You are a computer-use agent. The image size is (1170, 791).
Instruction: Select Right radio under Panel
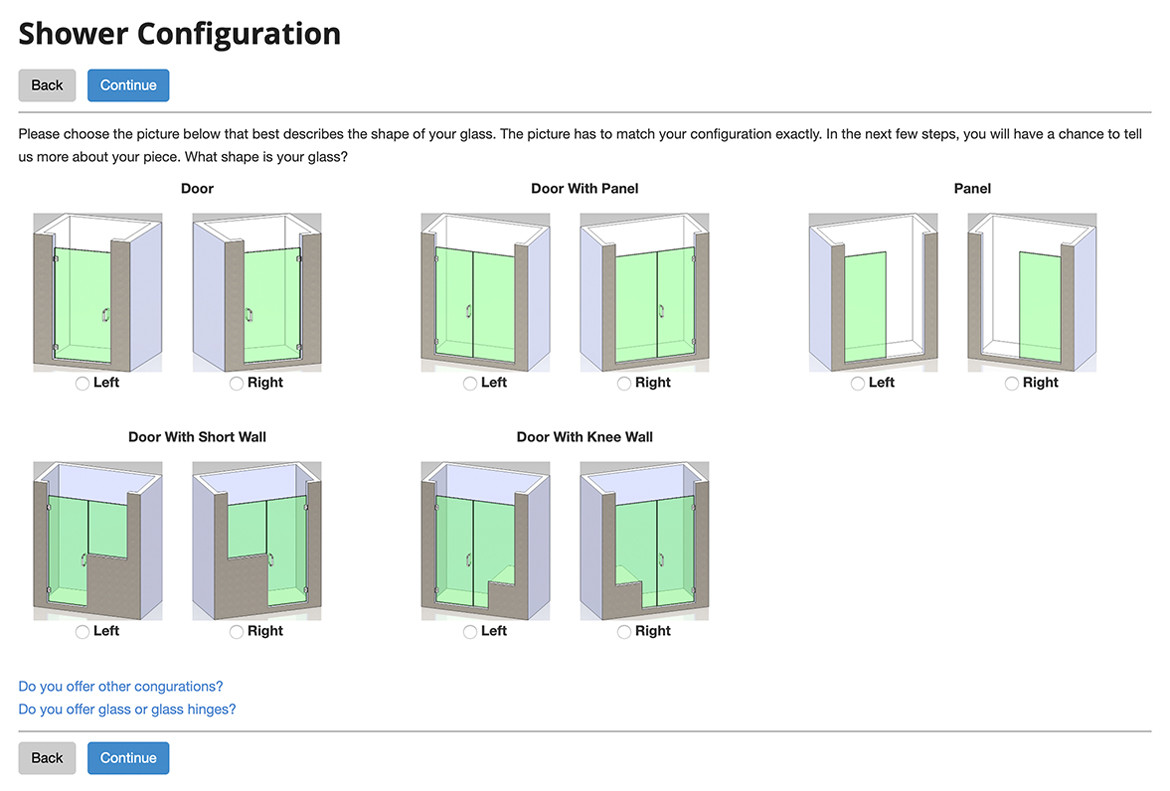coord(1012,384)
